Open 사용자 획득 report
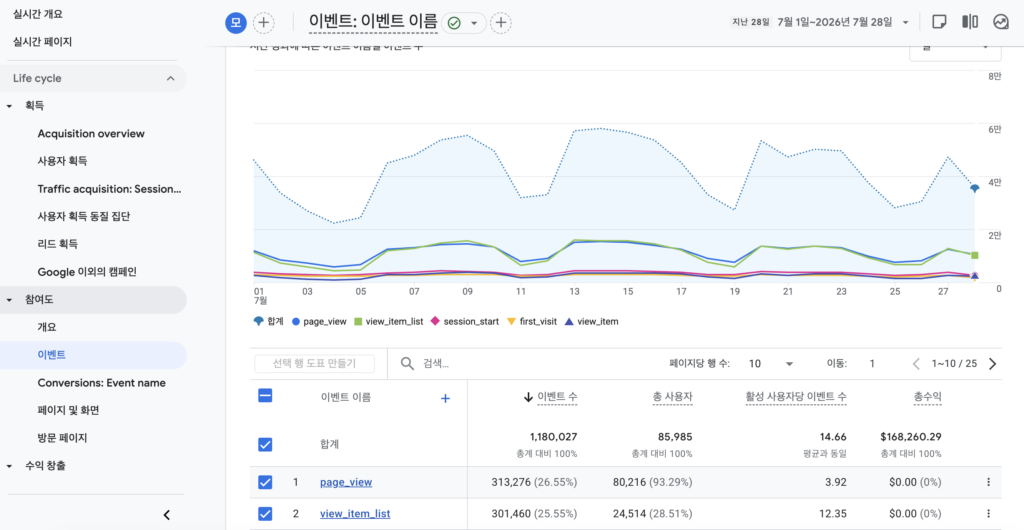 click(x=62, y=161)
